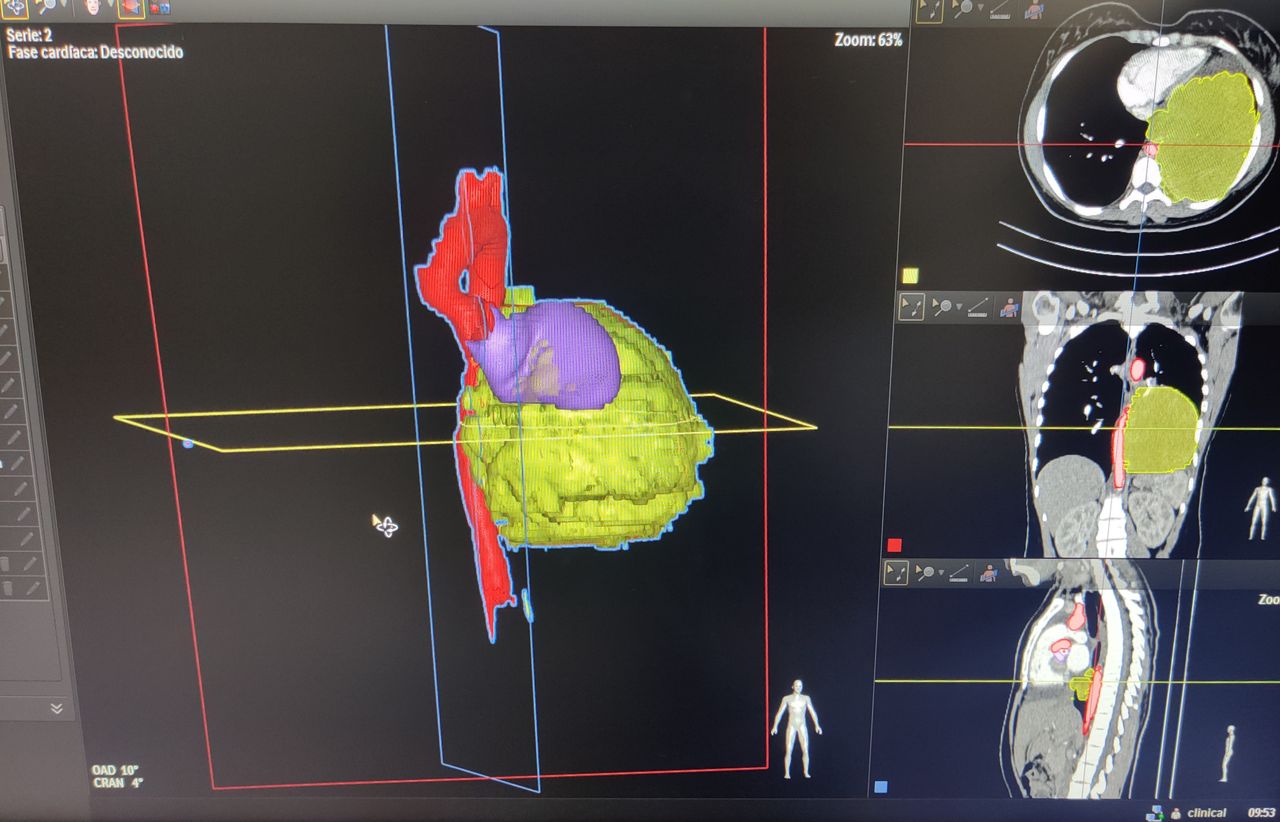Expand the left panel double chevron

(x=56, y=708)
